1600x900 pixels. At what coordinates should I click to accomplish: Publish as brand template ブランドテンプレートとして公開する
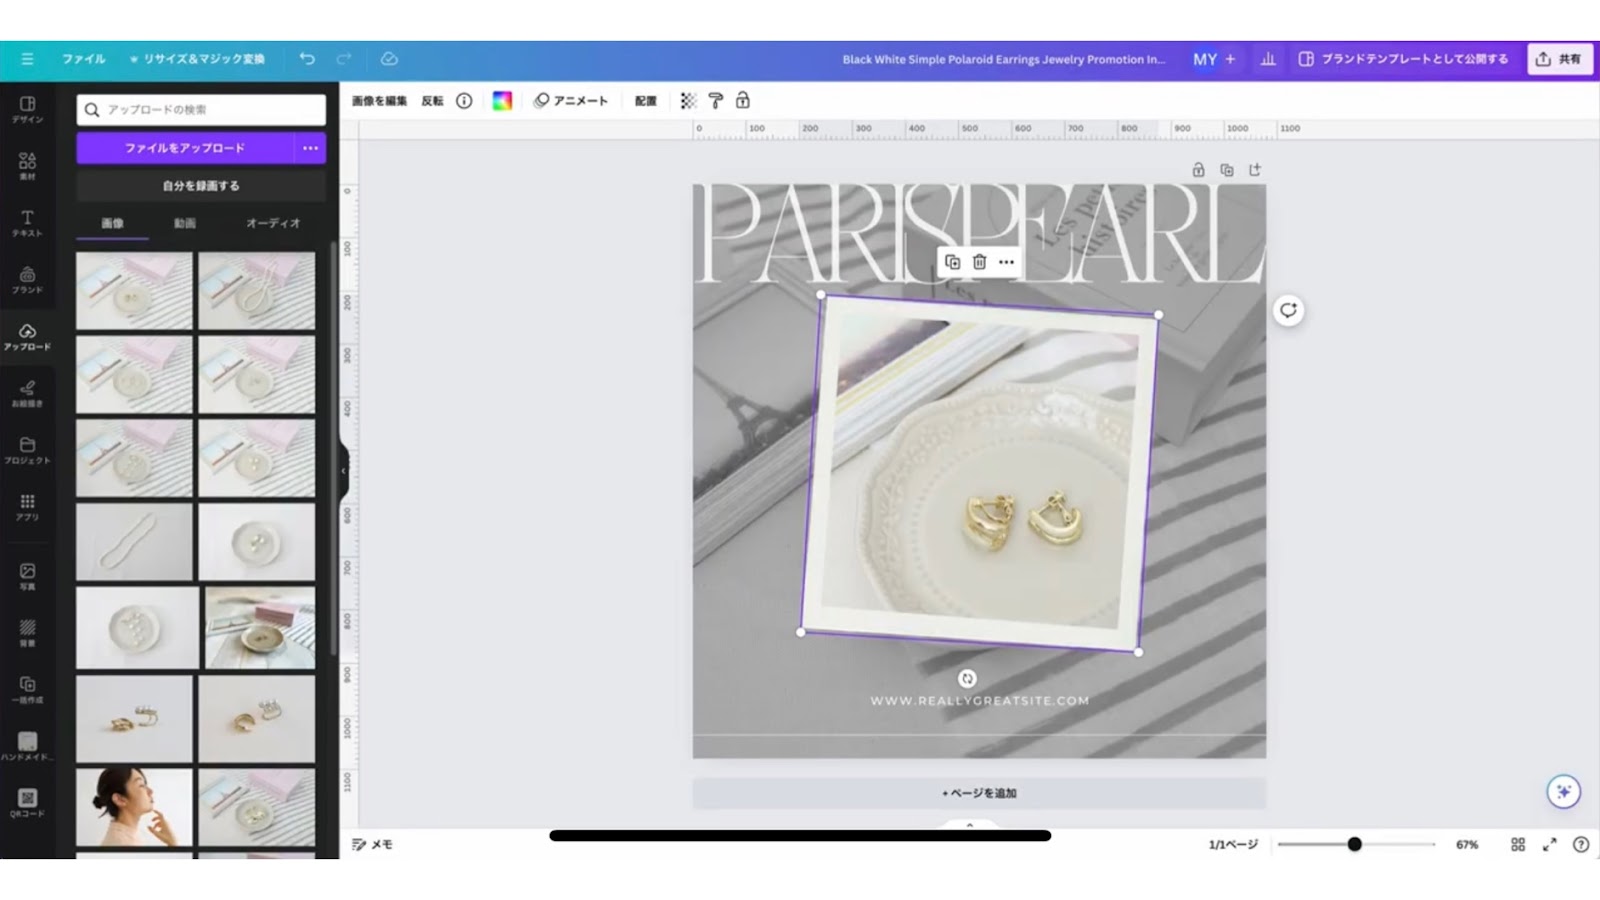pyautogui.click(x=1402, y=59)
